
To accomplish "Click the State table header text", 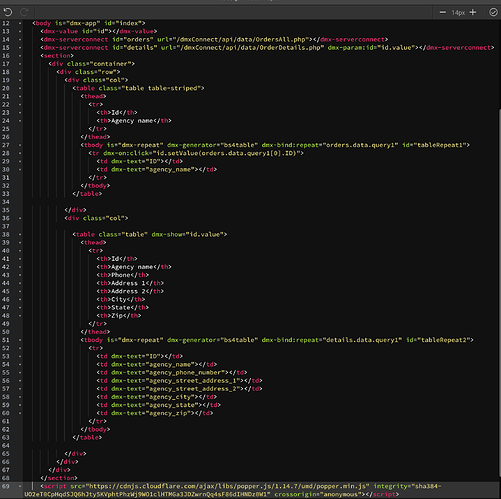I will (x=121, y=308).
